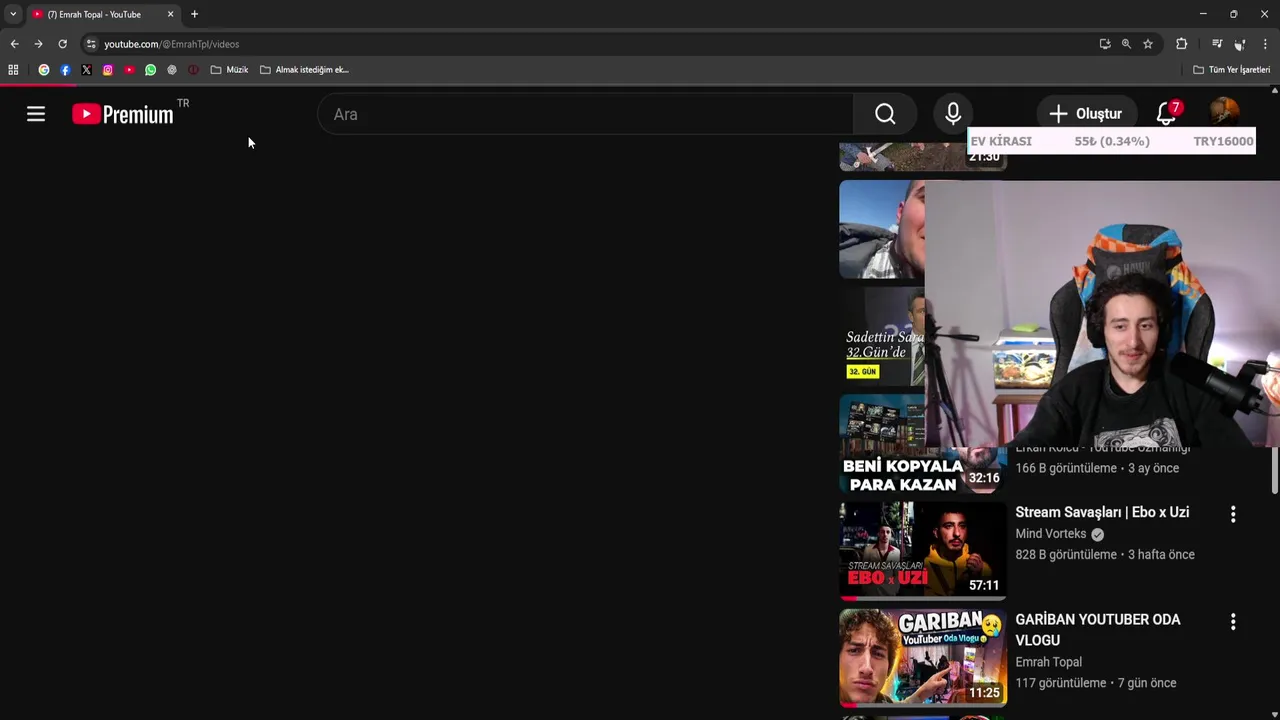Open the Google bookmark

(44, 70)
